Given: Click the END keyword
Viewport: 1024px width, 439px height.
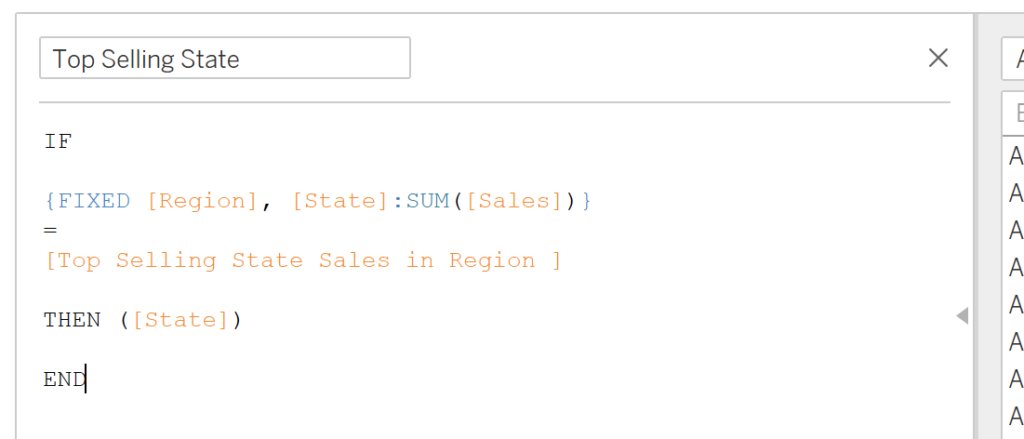Looking at the screenshot, I should [64, 380].
